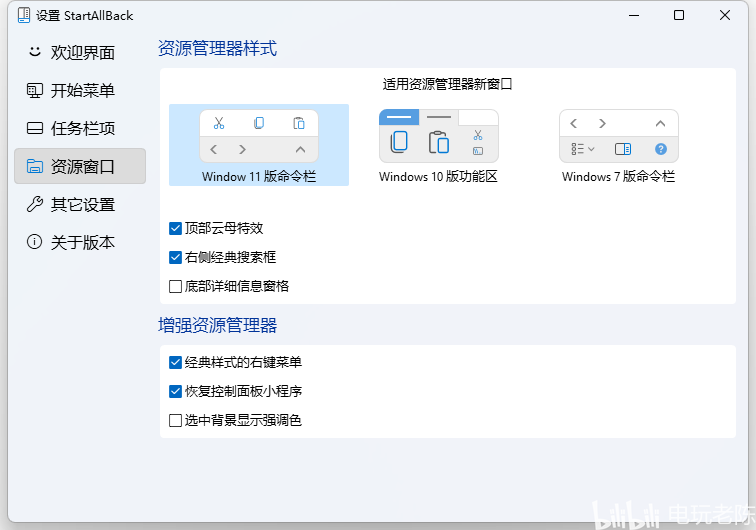Open the 欢迎界面 sidebar page
756x530 pixels.
[80, 53]
